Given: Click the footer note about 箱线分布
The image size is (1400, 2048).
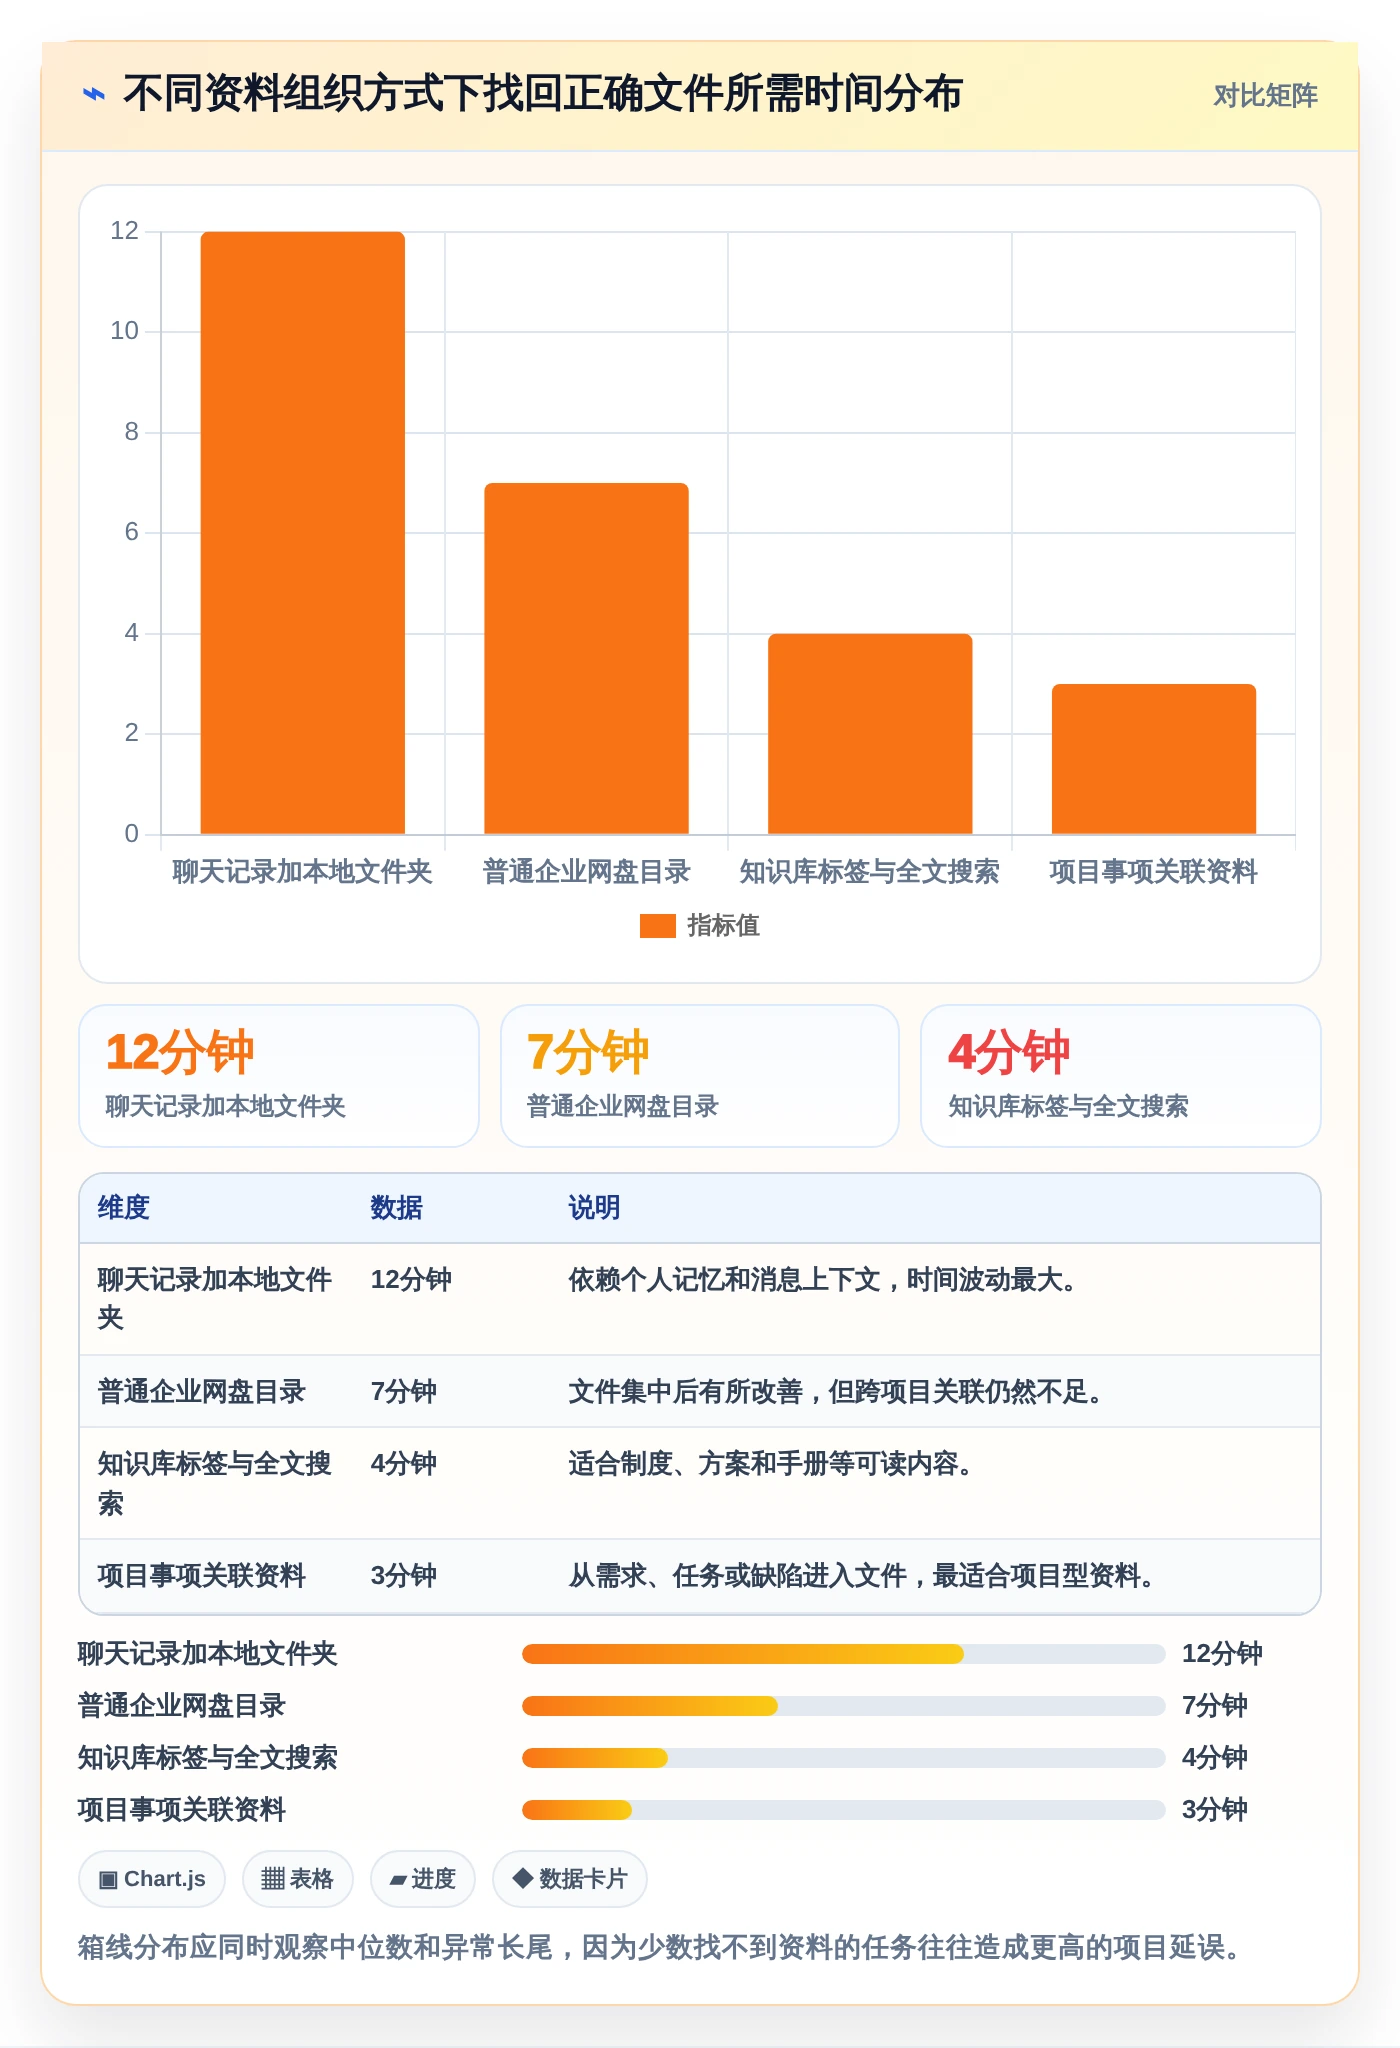Looking at the screenshot, I should (x=661, y=1947).
